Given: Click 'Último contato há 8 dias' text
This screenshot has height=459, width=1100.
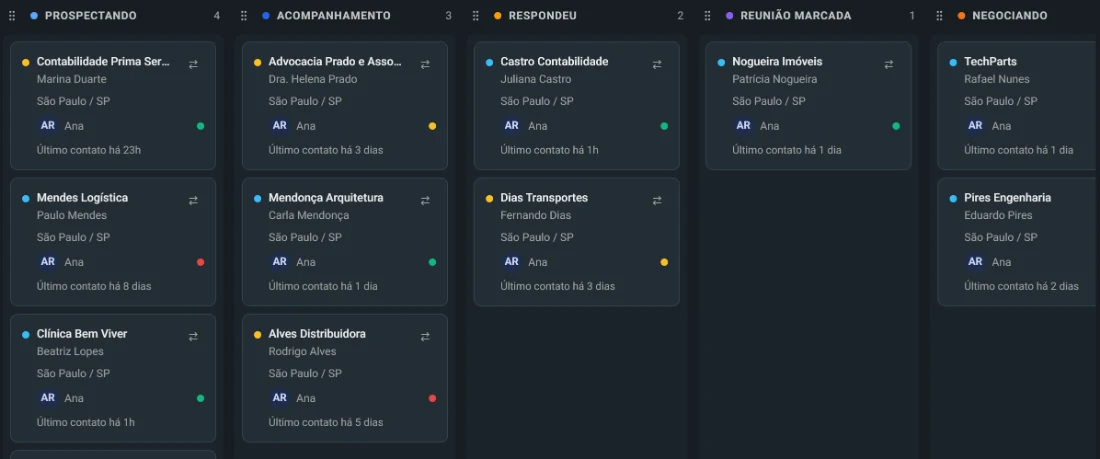Looking at the screenshot, I should 94,286.
